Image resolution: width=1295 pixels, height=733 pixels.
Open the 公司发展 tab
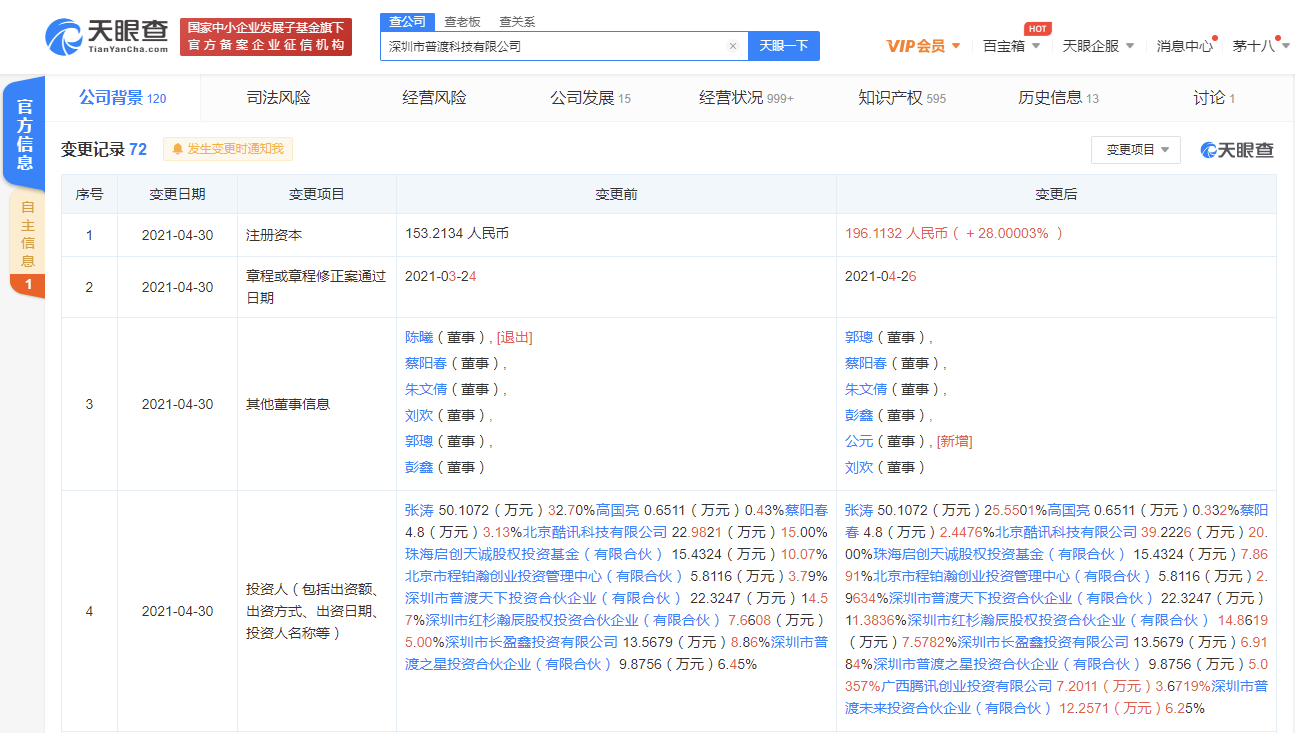tap(591, 98)
